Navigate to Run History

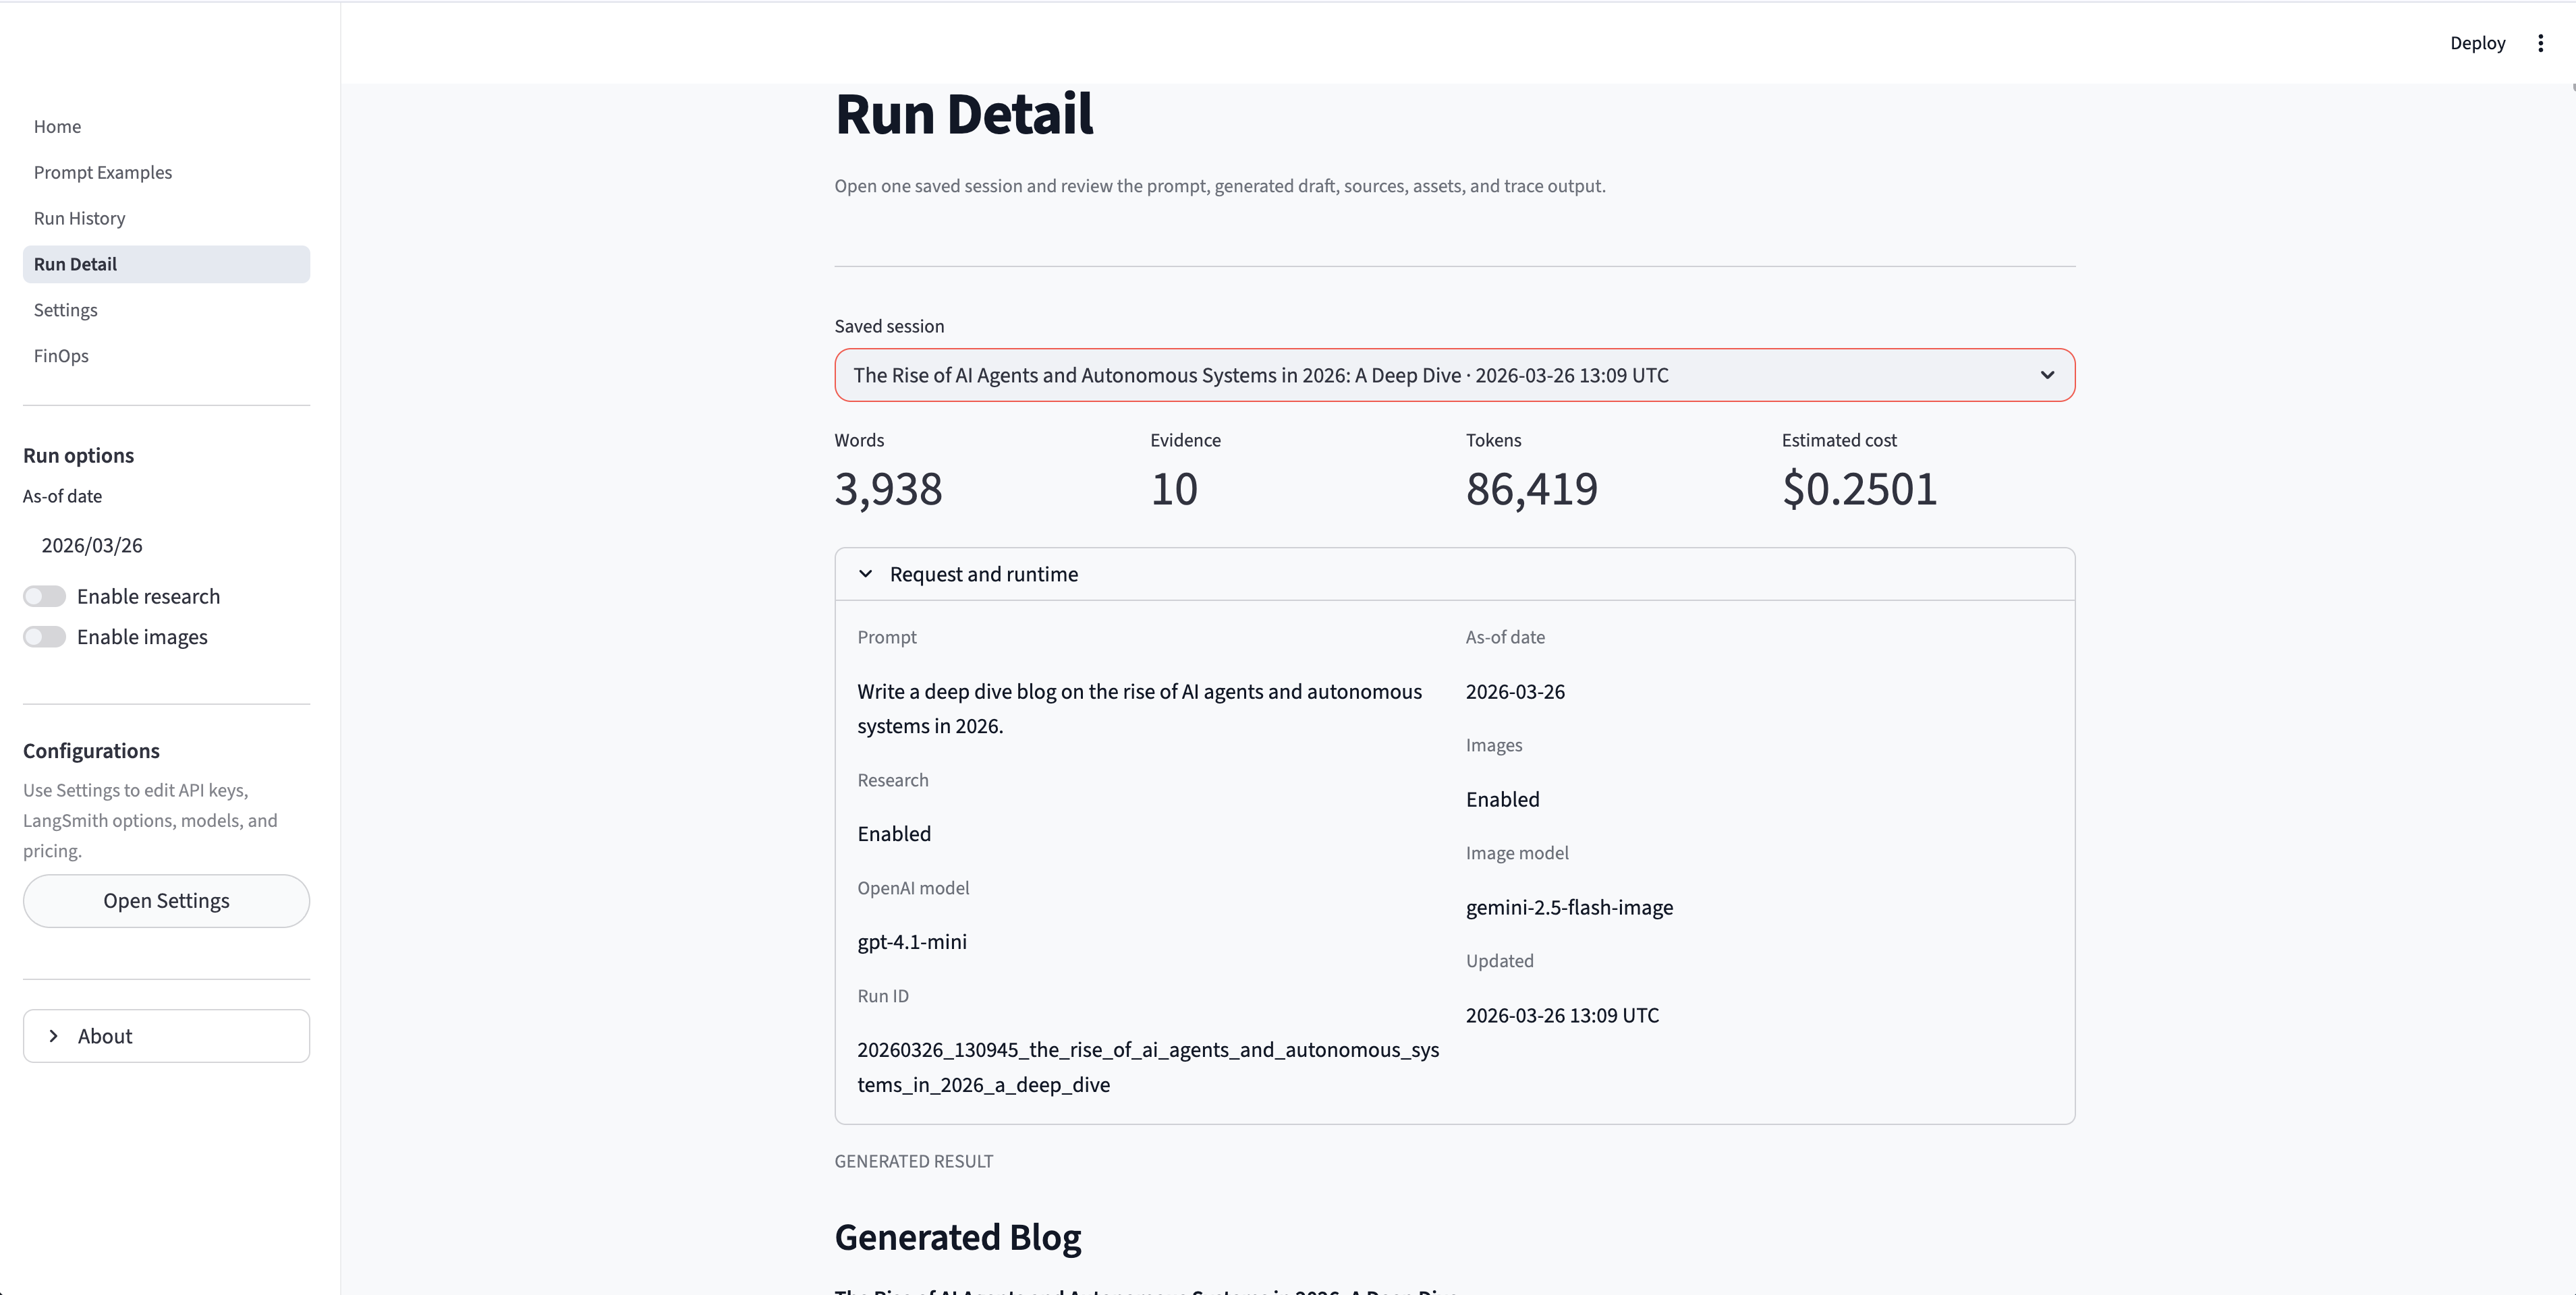coord(79,219)
